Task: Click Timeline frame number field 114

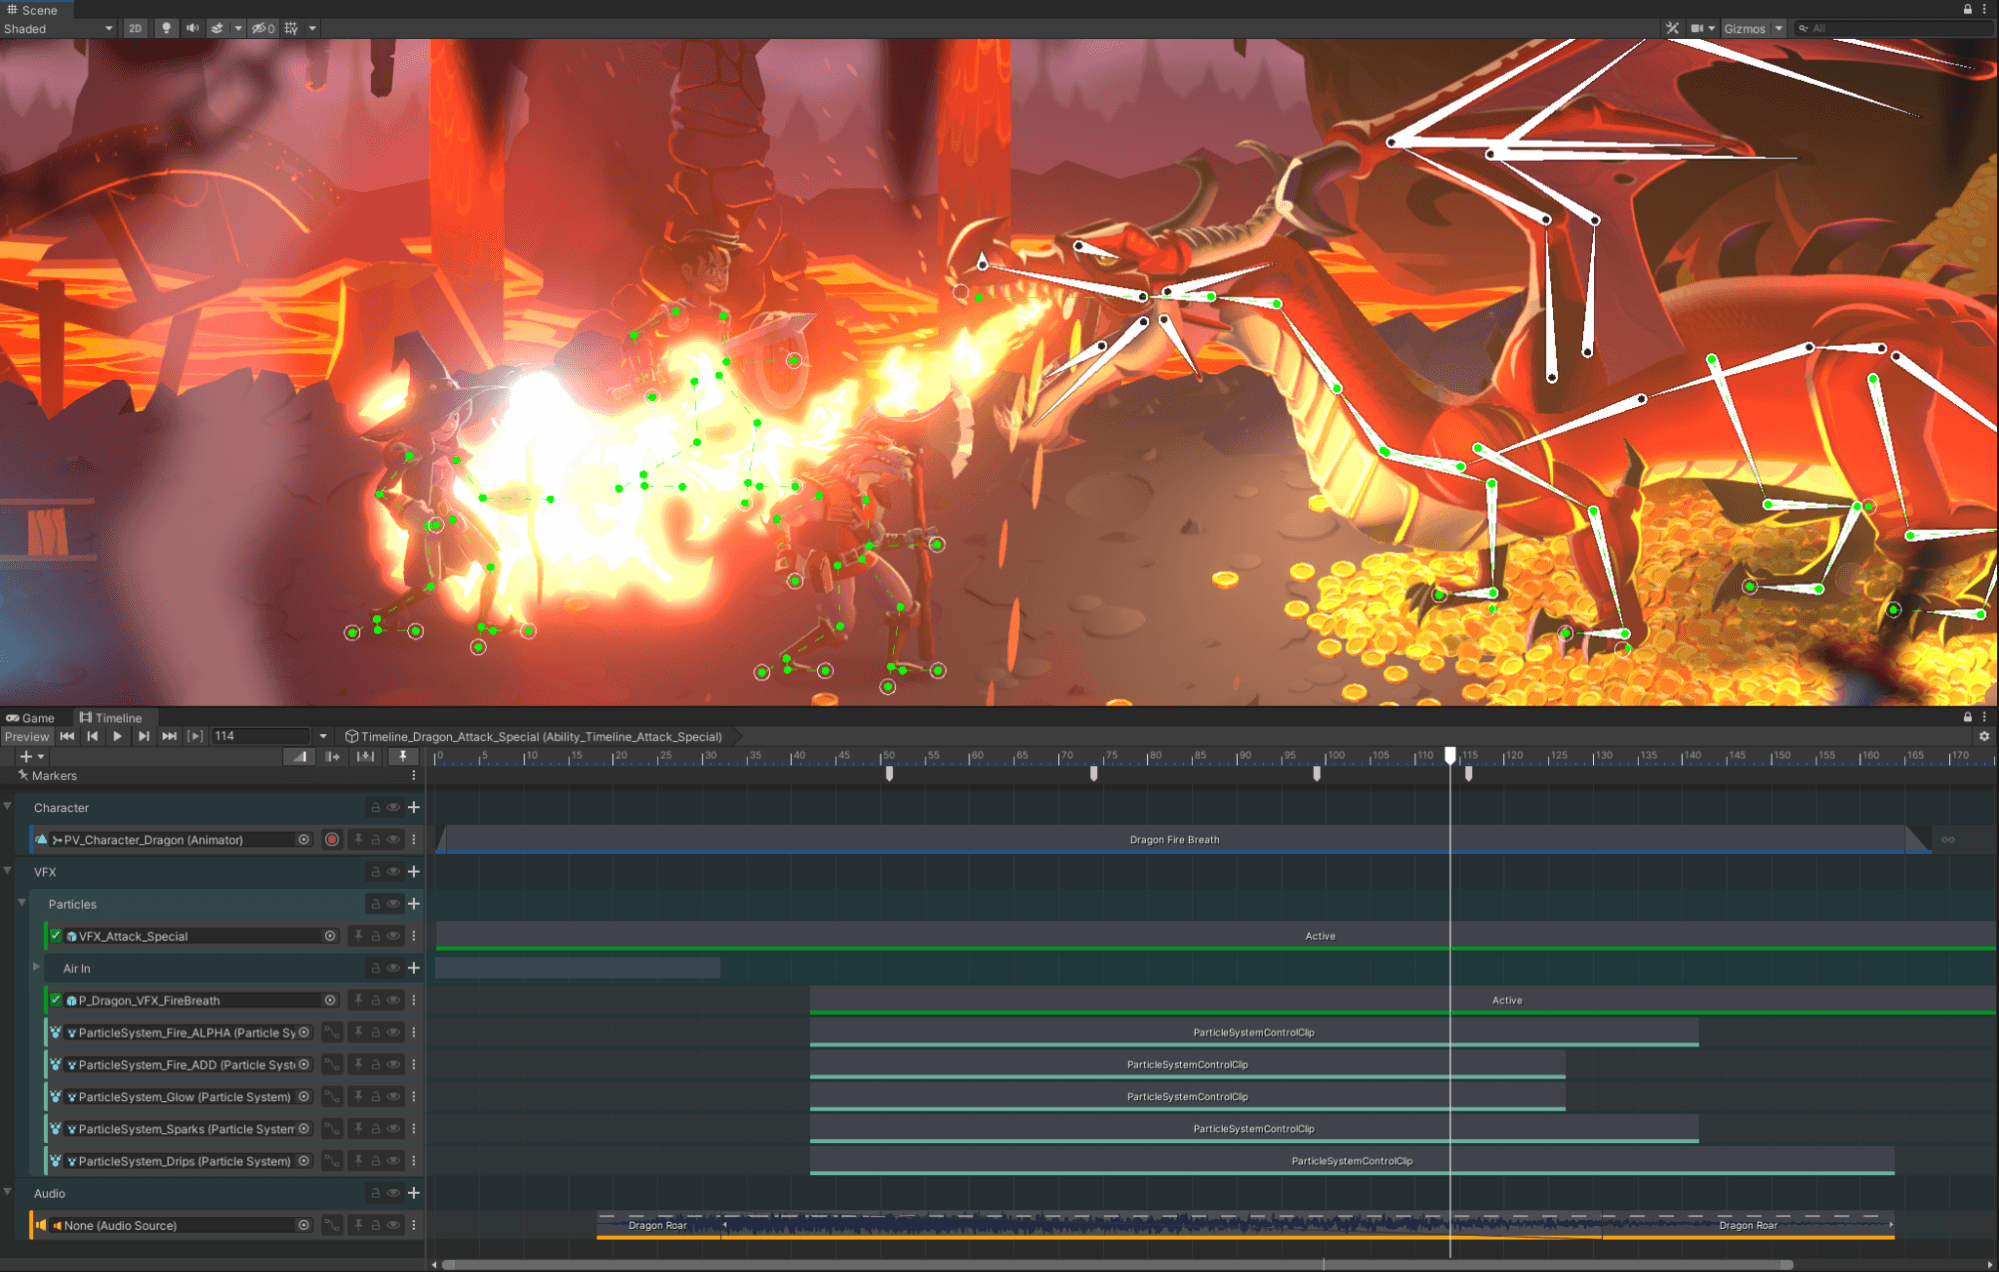Action: [260, 736]
